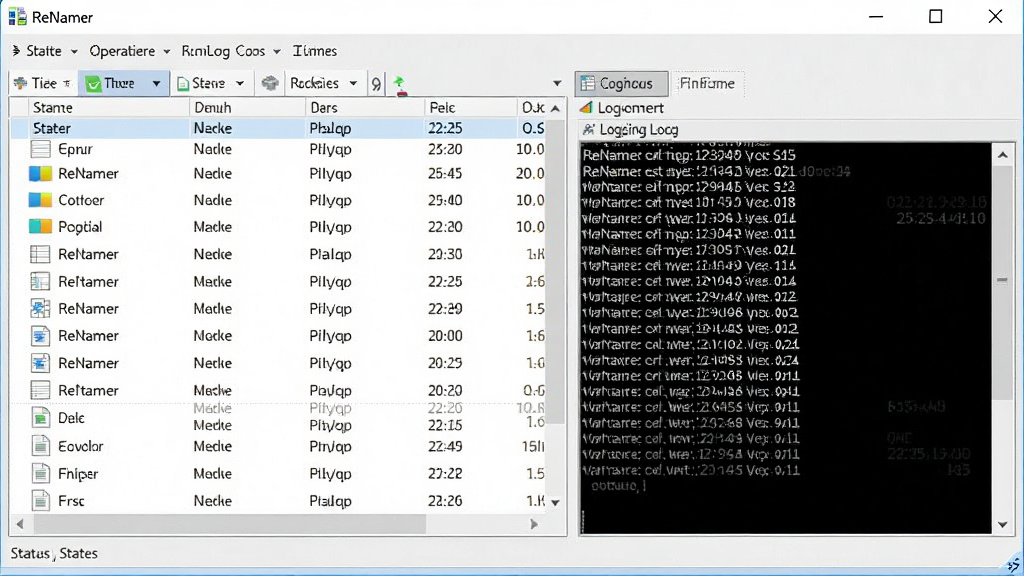Image resolution: width=1024 pixels, height=576 pixels.
Task: Select the highlighted Stater row
Action: click(x=280, y=128)
